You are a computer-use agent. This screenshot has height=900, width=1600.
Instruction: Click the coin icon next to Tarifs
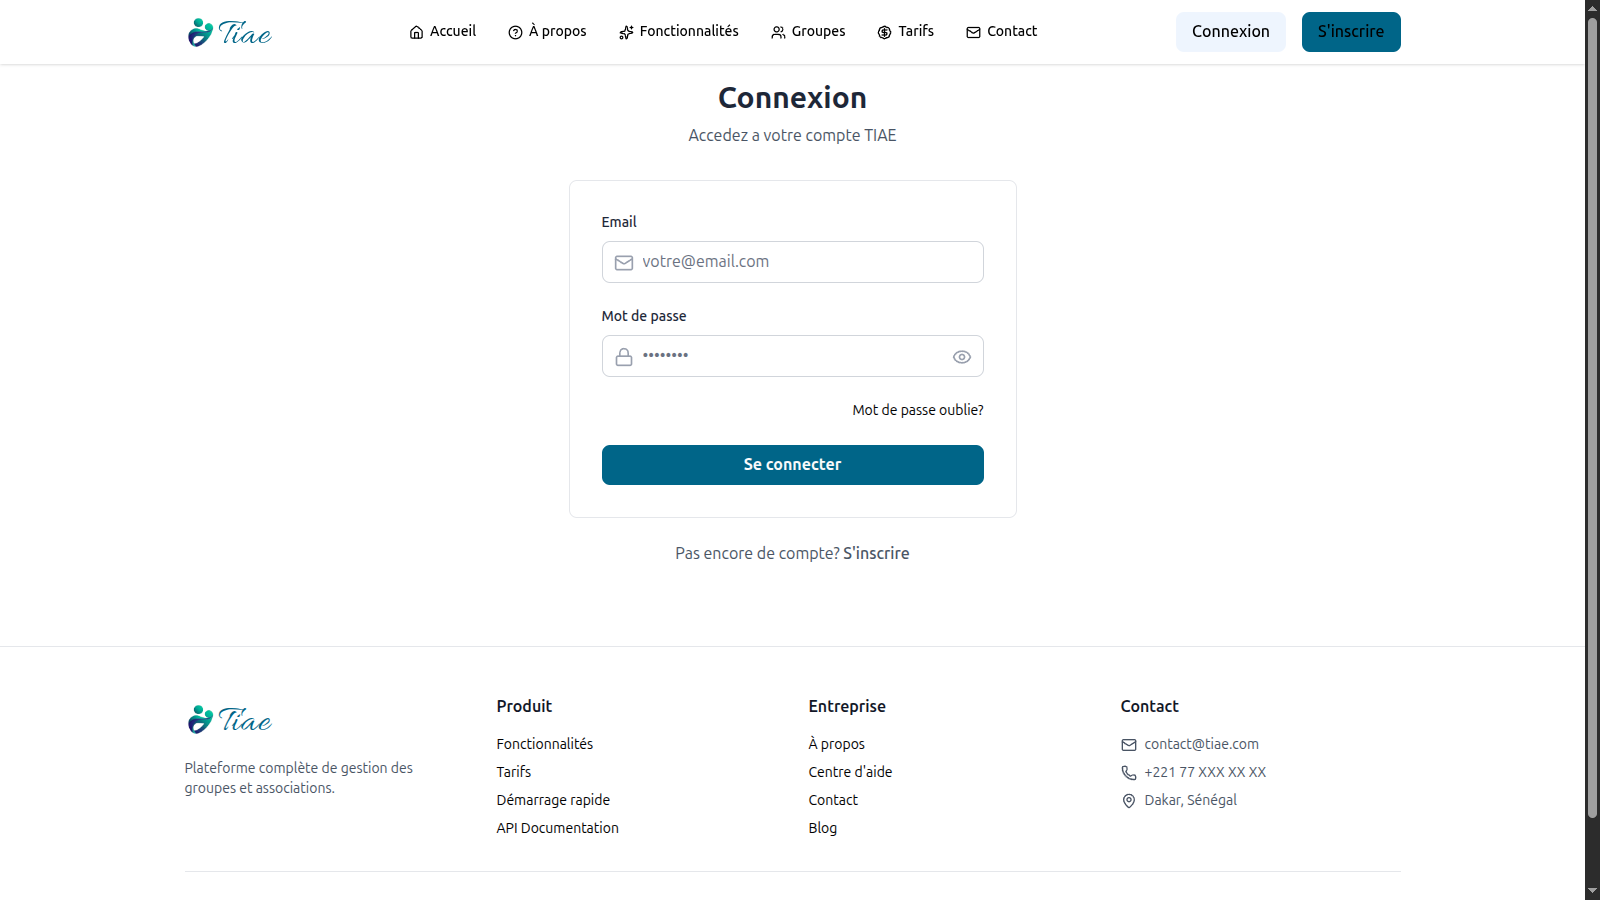(x=884, y=32)
